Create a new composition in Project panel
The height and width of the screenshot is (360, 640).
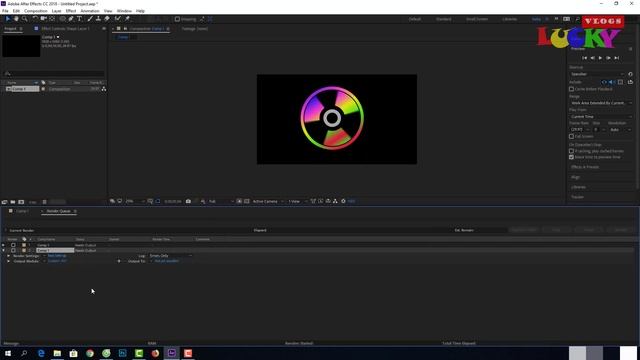click(x=21, y=202)
